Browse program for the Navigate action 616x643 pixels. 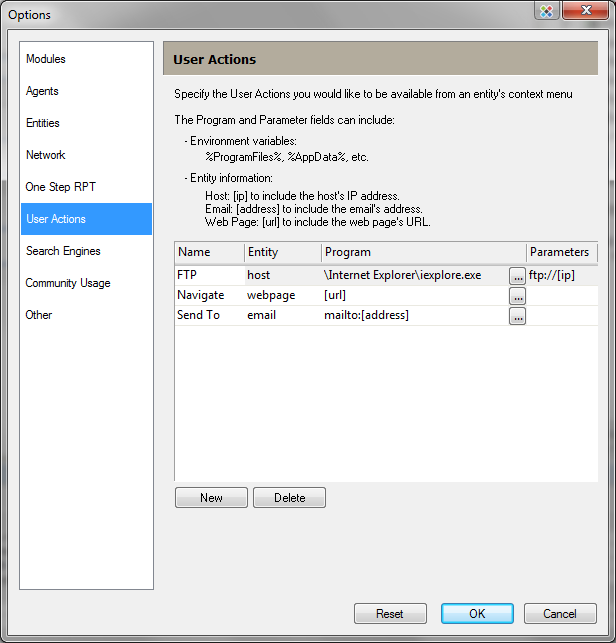(518, 296)
